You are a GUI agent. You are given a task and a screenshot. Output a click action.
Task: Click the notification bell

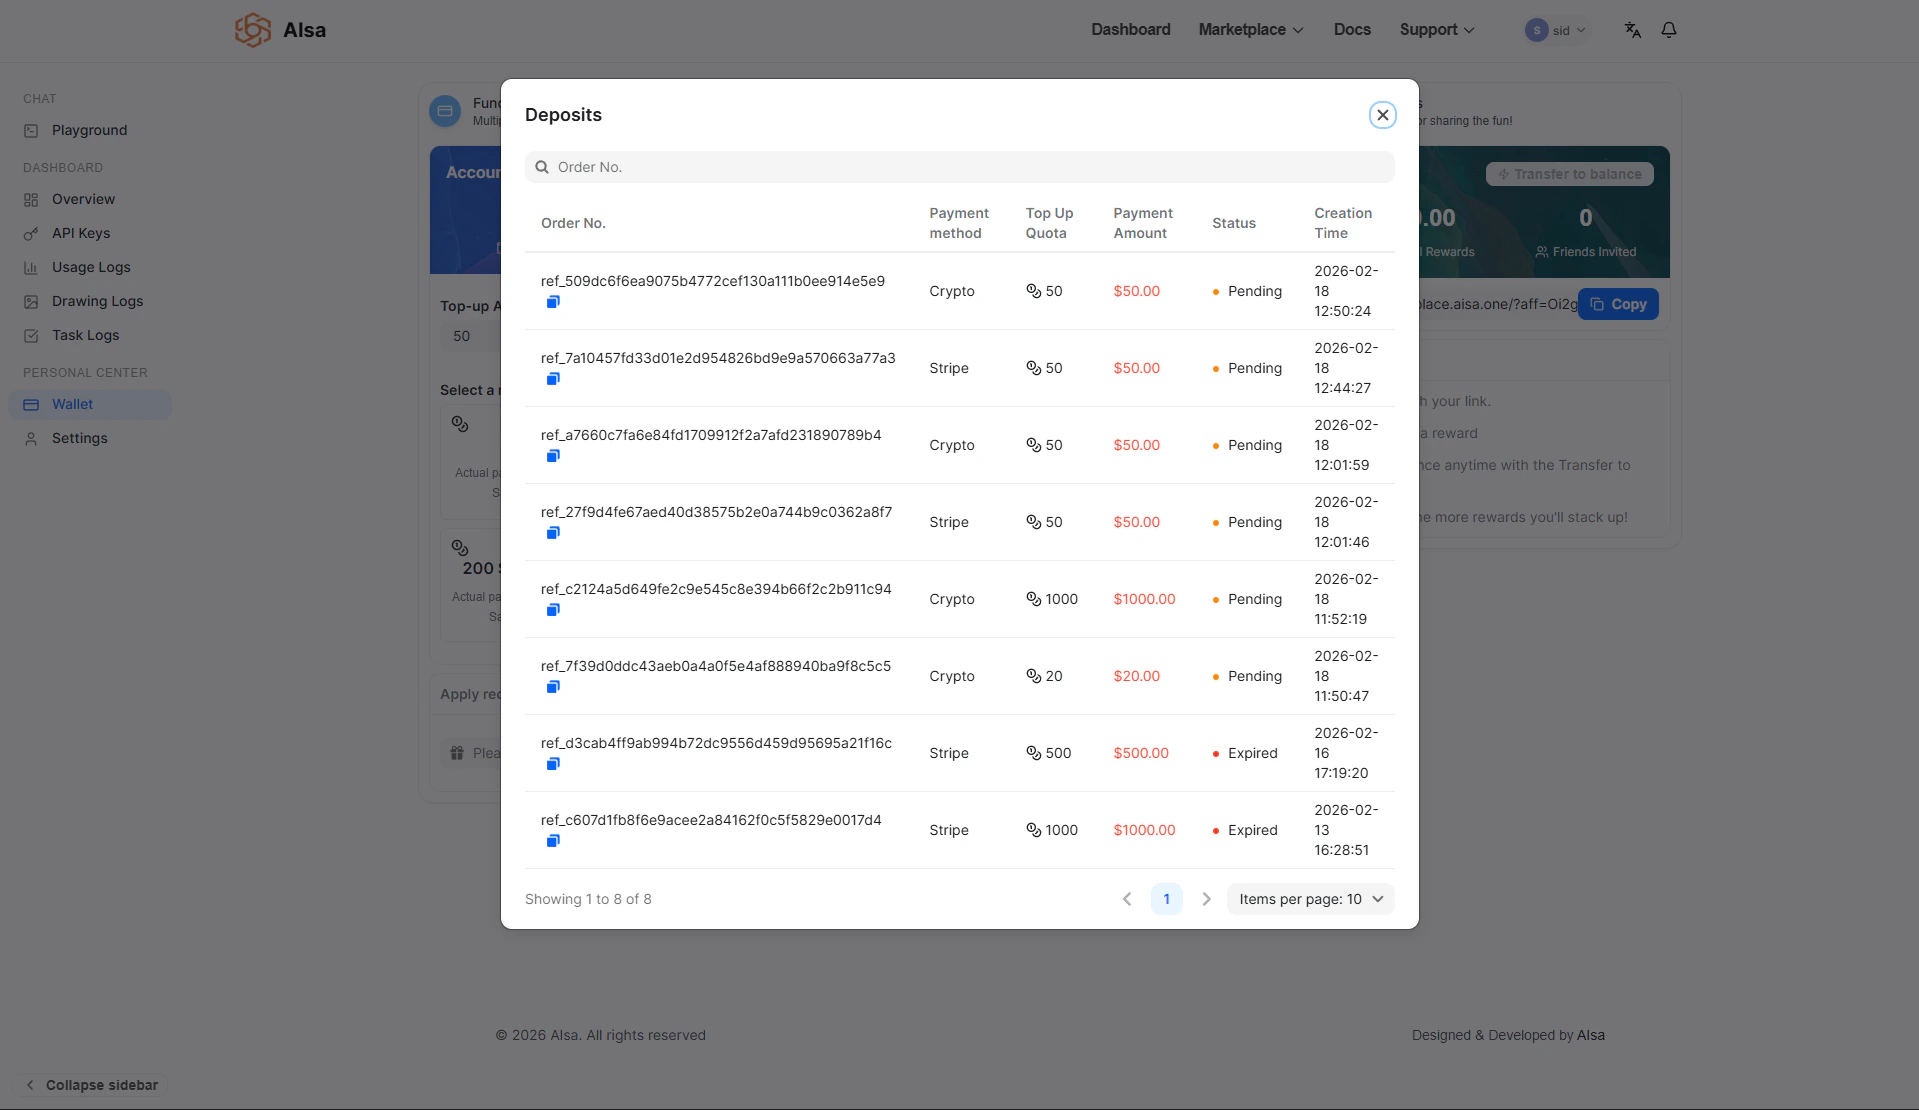click(1667, 30)
